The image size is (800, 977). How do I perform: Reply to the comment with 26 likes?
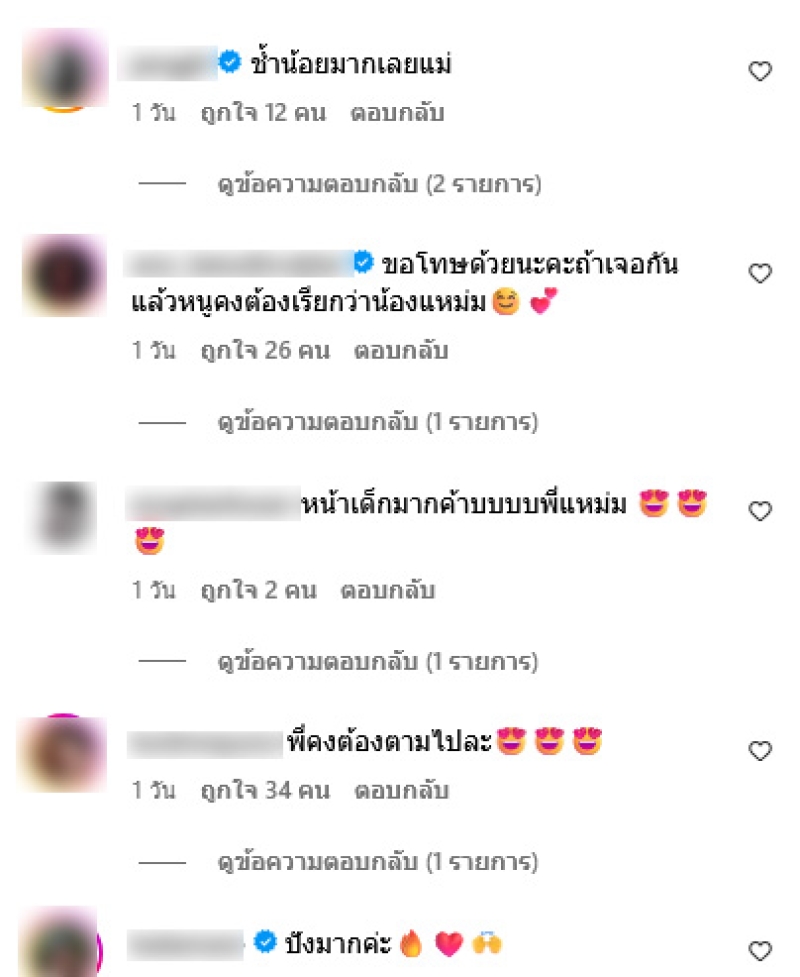coord(401,351)
